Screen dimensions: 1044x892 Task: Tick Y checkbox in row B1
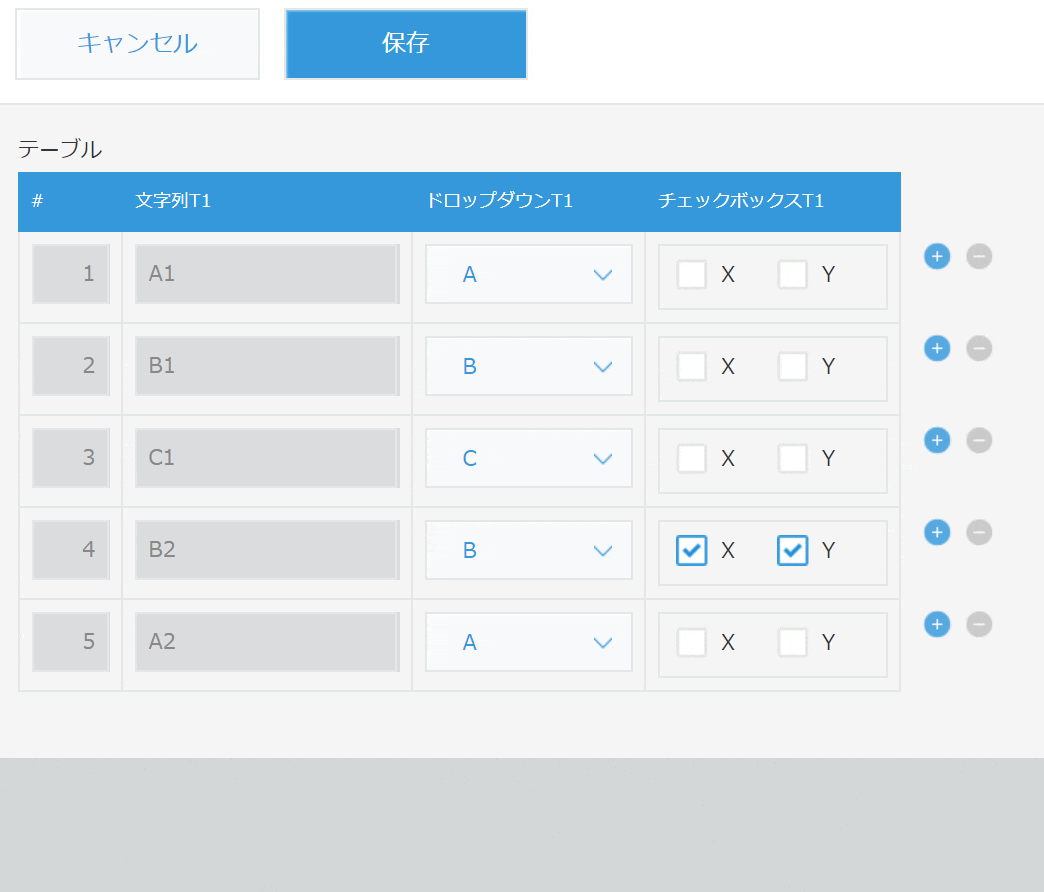coord(792,366)
